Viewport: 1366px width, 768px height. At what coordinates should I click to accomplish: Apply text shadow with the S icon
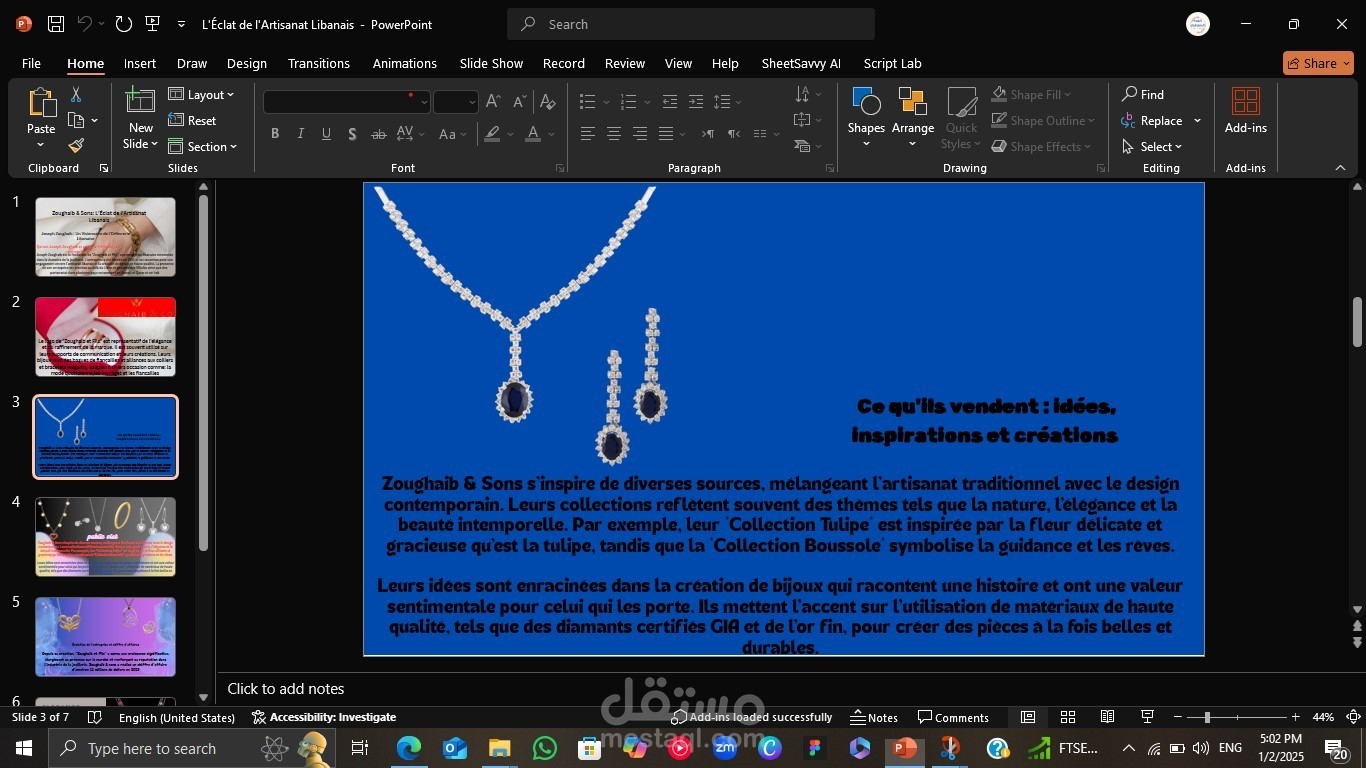(352, 134)
